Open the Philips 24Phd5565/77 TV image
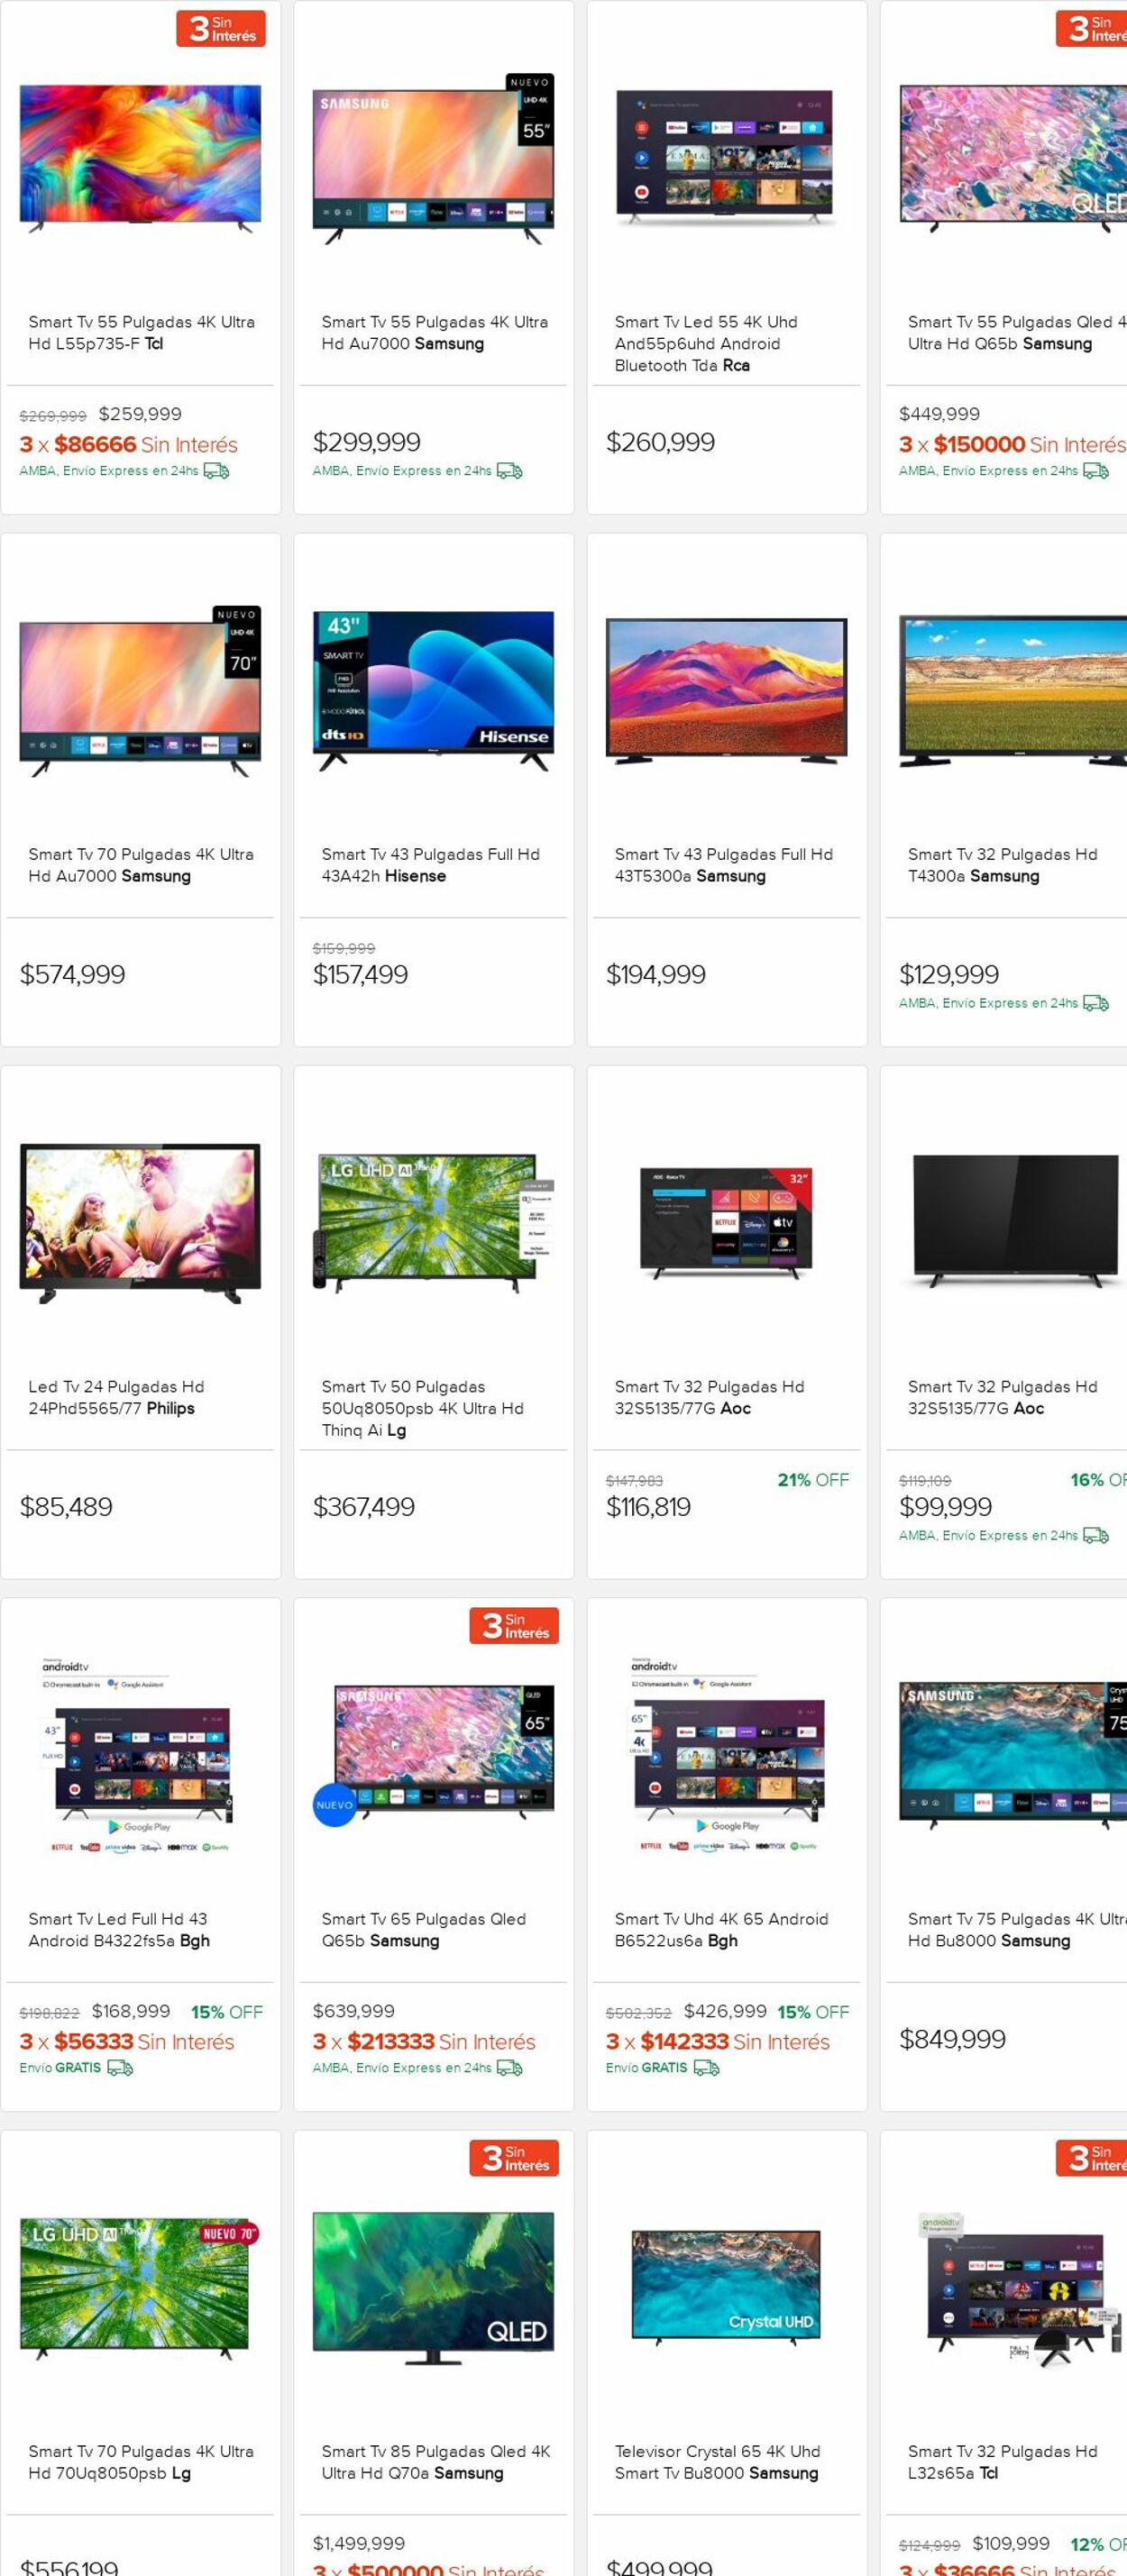1127x2576 pixels. pos(140,1223)
